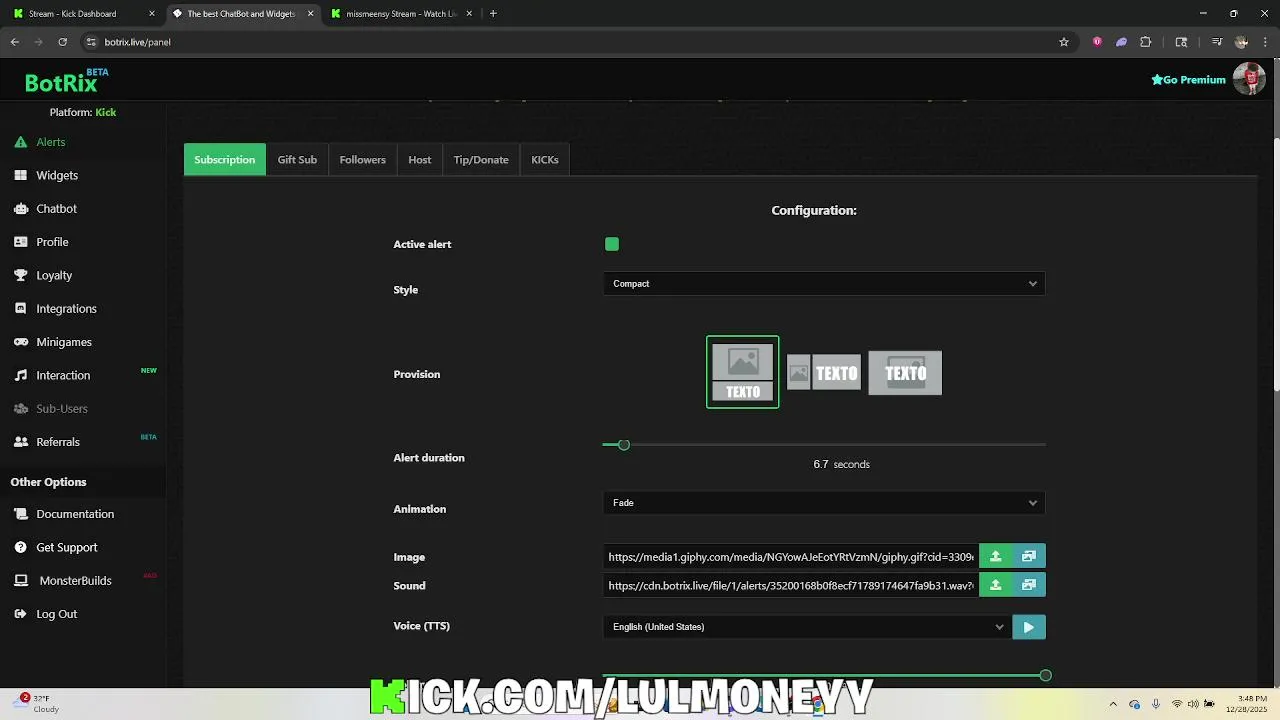Open the Voice (TTS) language dropdown
Screen dimensions: 1280x720
click(807, 627)
